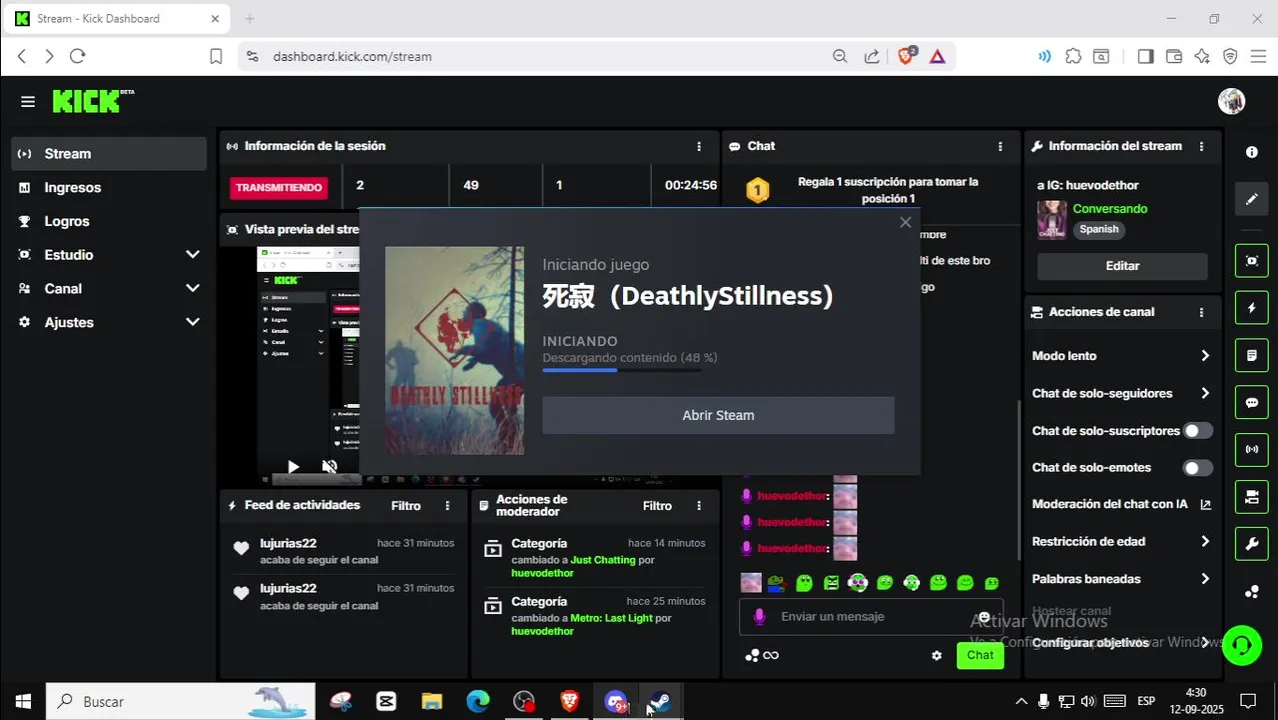Open Steam from the Windows taskbar
Screen dimensions: 1278x720
(x=659, y=701)
